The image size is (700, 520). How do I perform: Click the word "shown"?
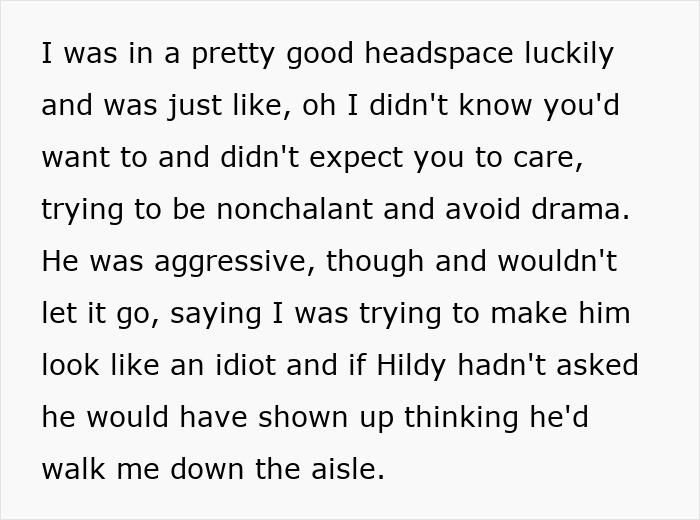pos(303,417)
